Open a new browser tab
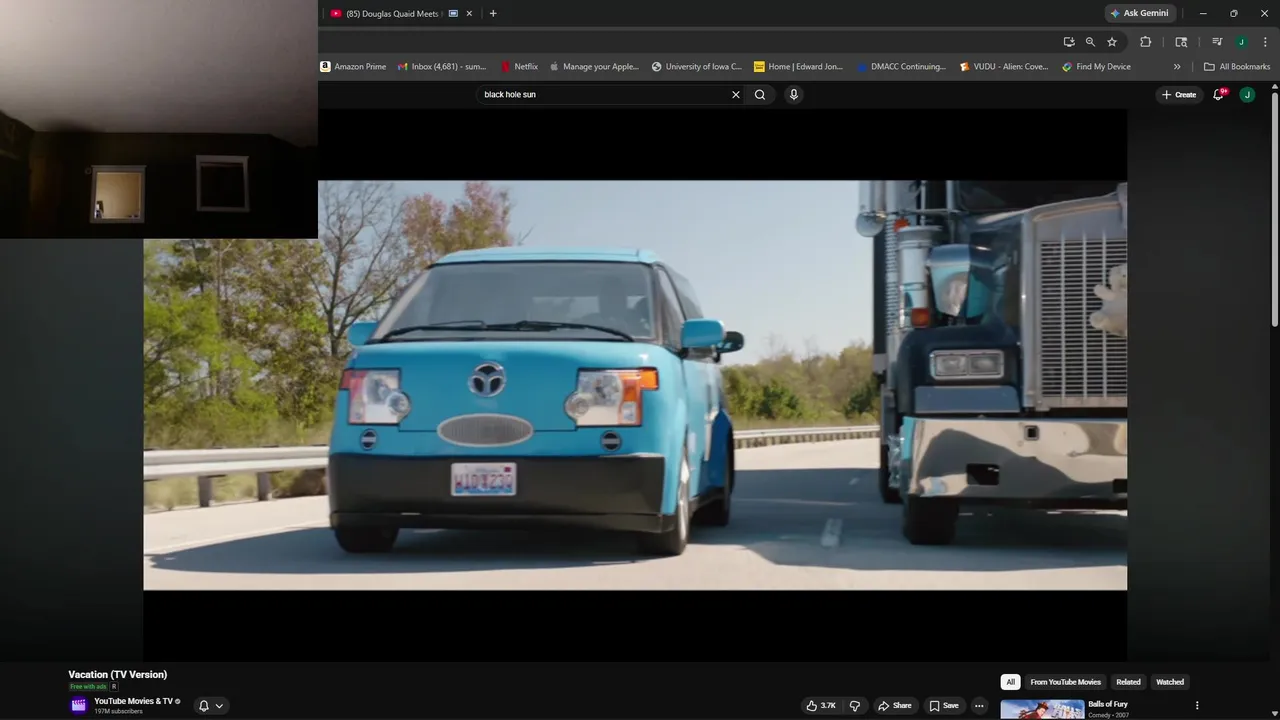 click(493, 13)
